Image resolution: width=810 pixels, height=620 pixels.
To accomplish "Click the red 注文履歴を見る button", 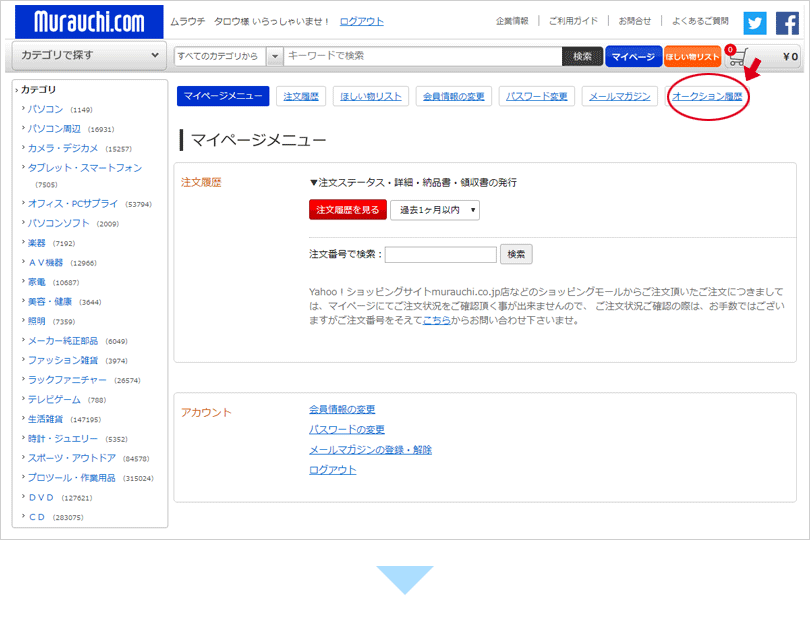I will [x=348, y=210].
